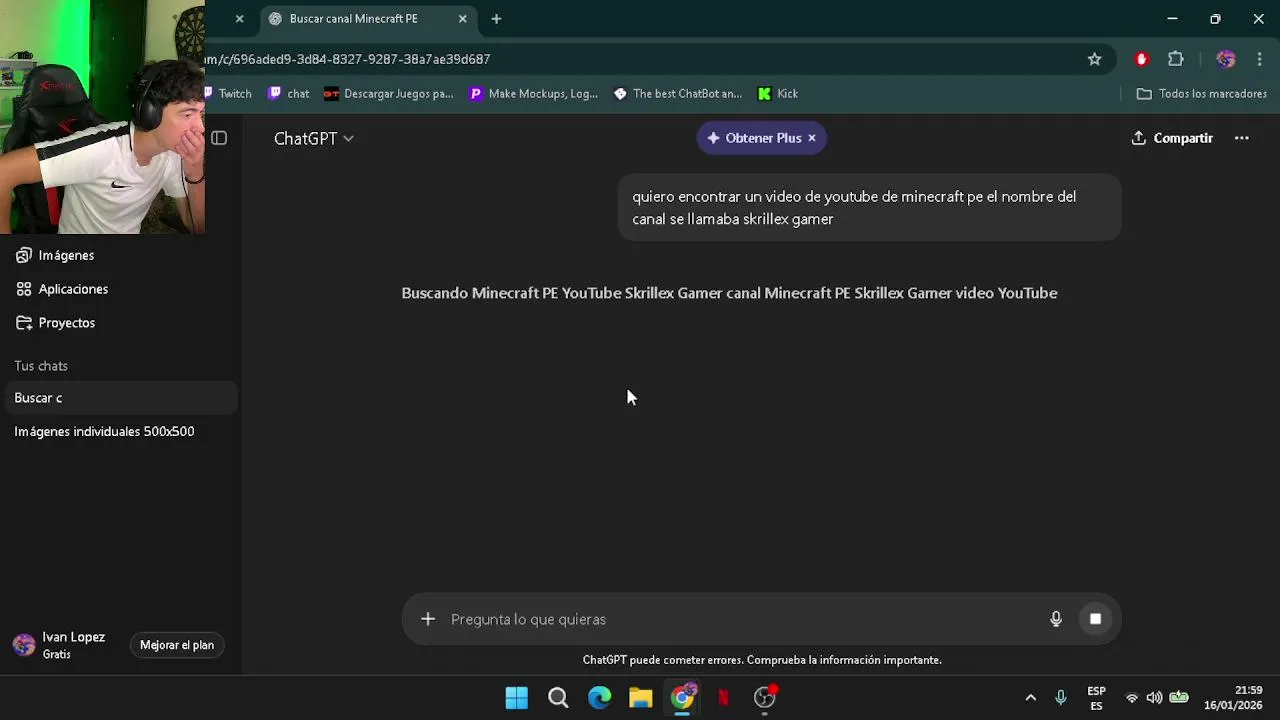Click the ChatGPT disclaimer text at bottom
The image size is (1280, 720).
tap(762, 660)
